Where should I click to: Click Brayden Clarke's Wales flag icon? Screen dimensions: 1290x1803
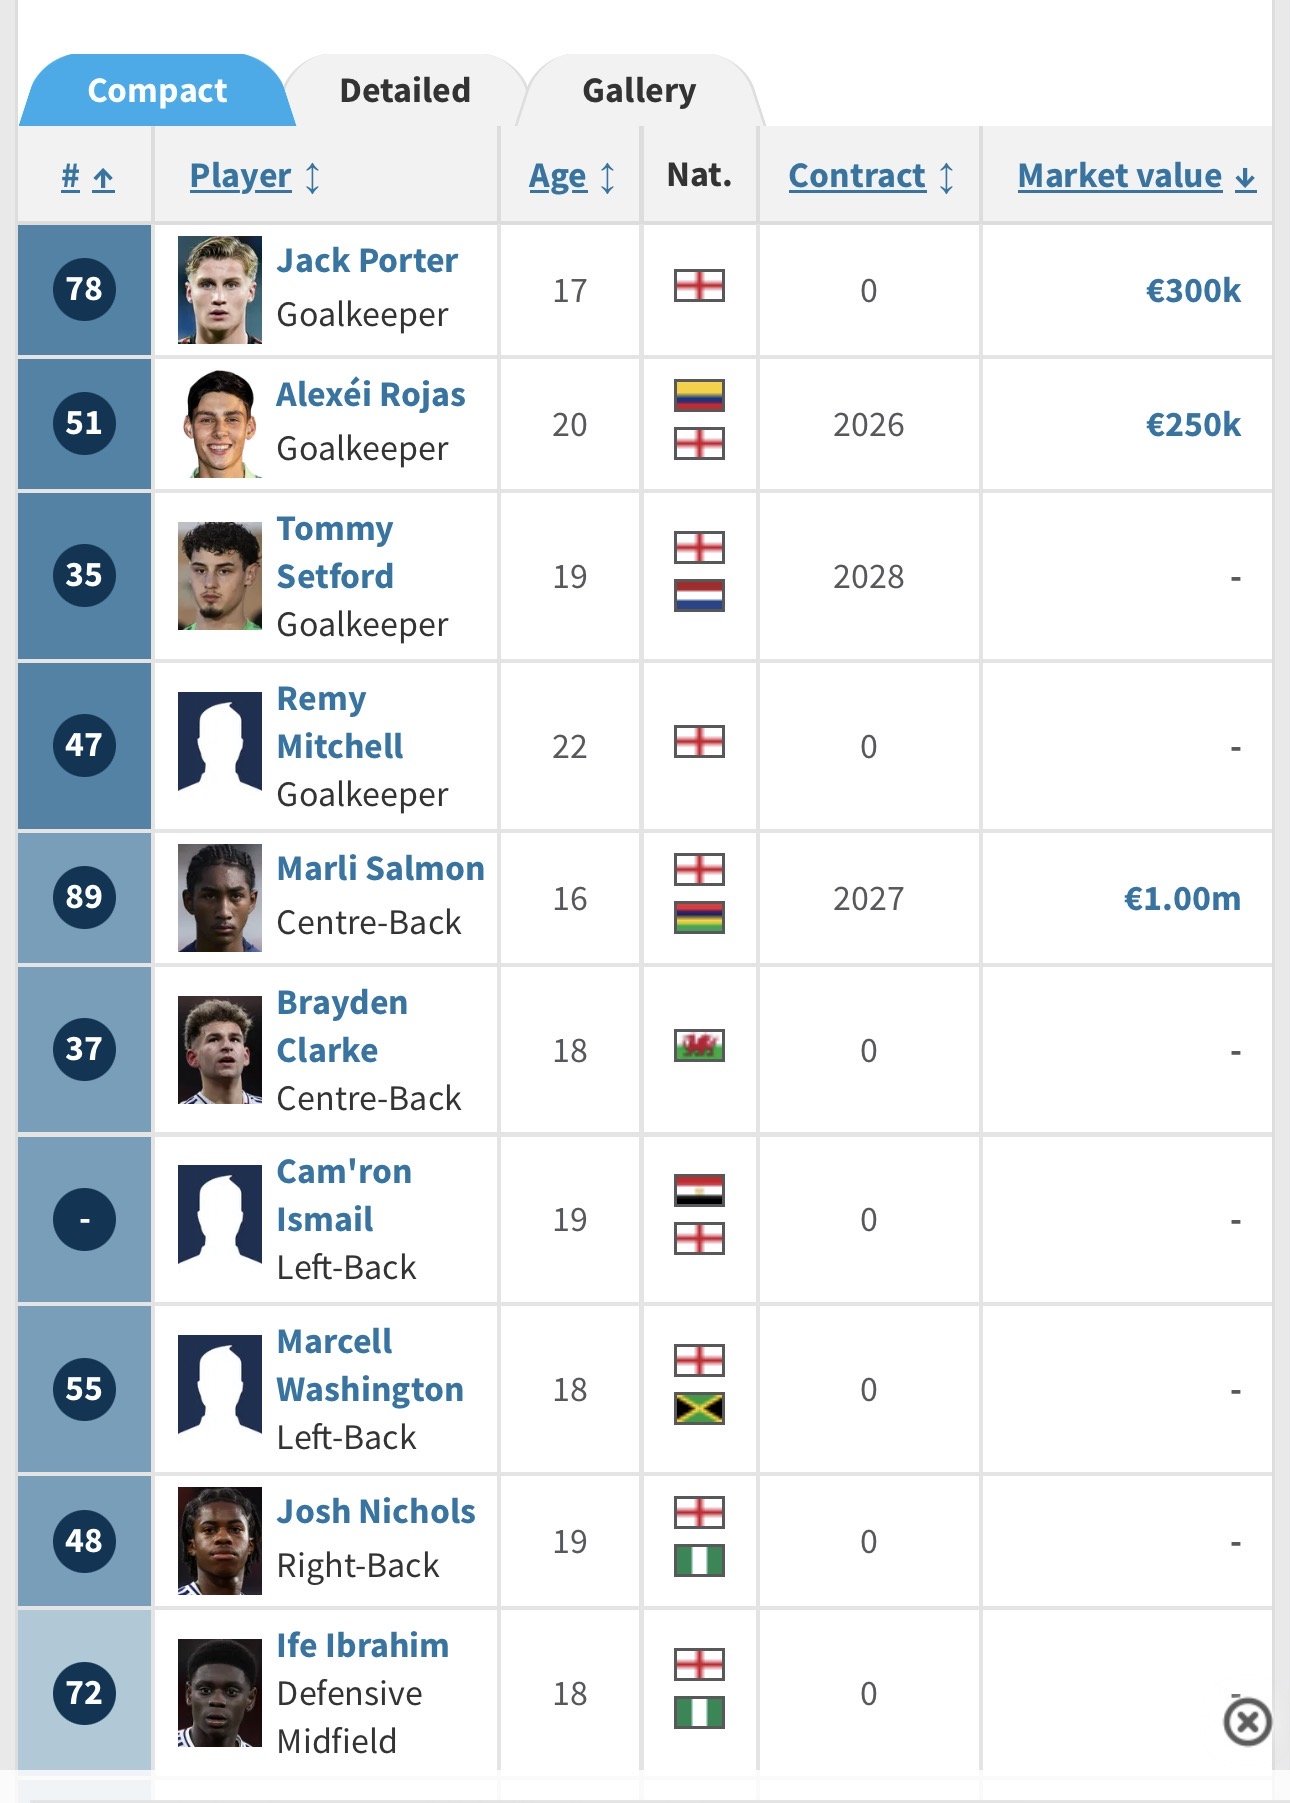(699, 1046)
